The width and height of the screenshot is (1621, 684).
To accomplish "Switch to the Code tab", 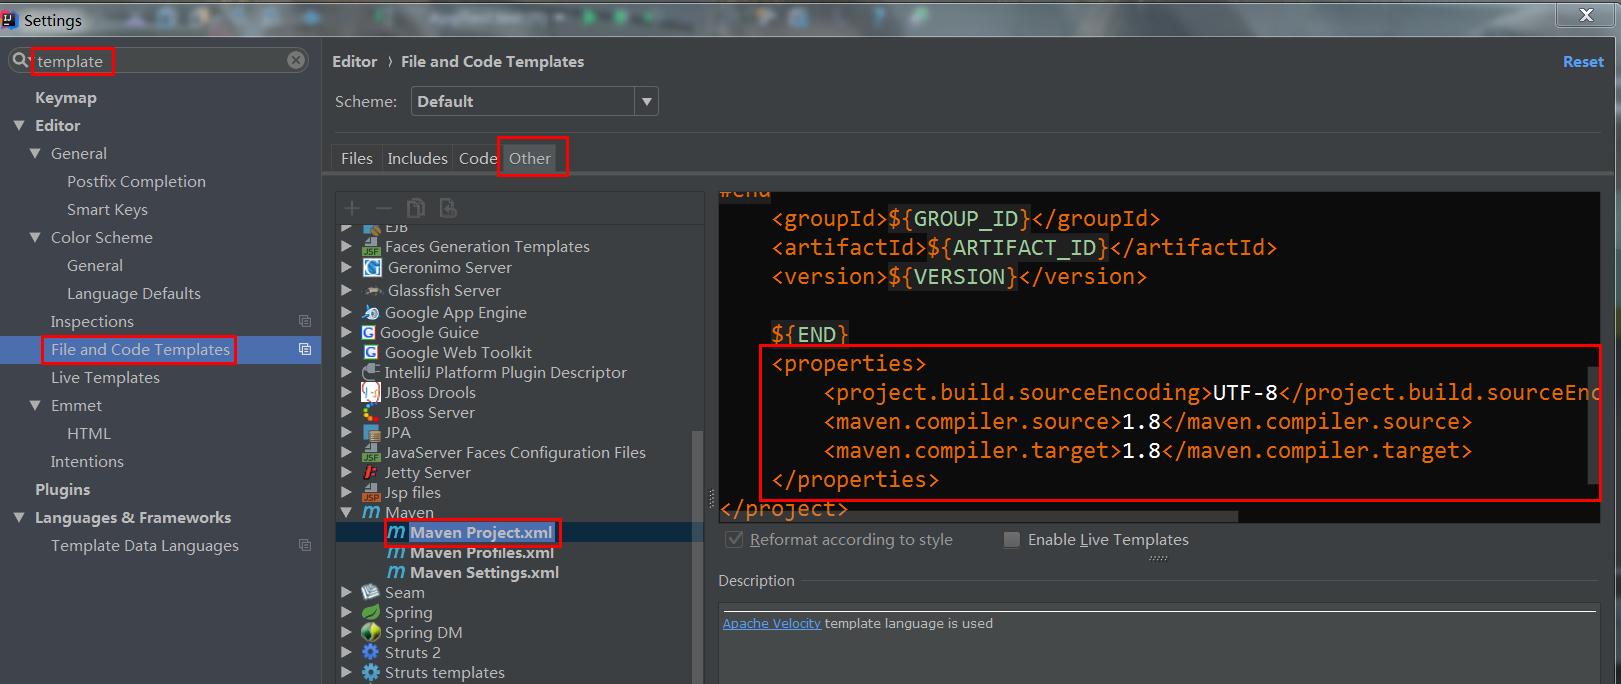I will pos(477,158).
